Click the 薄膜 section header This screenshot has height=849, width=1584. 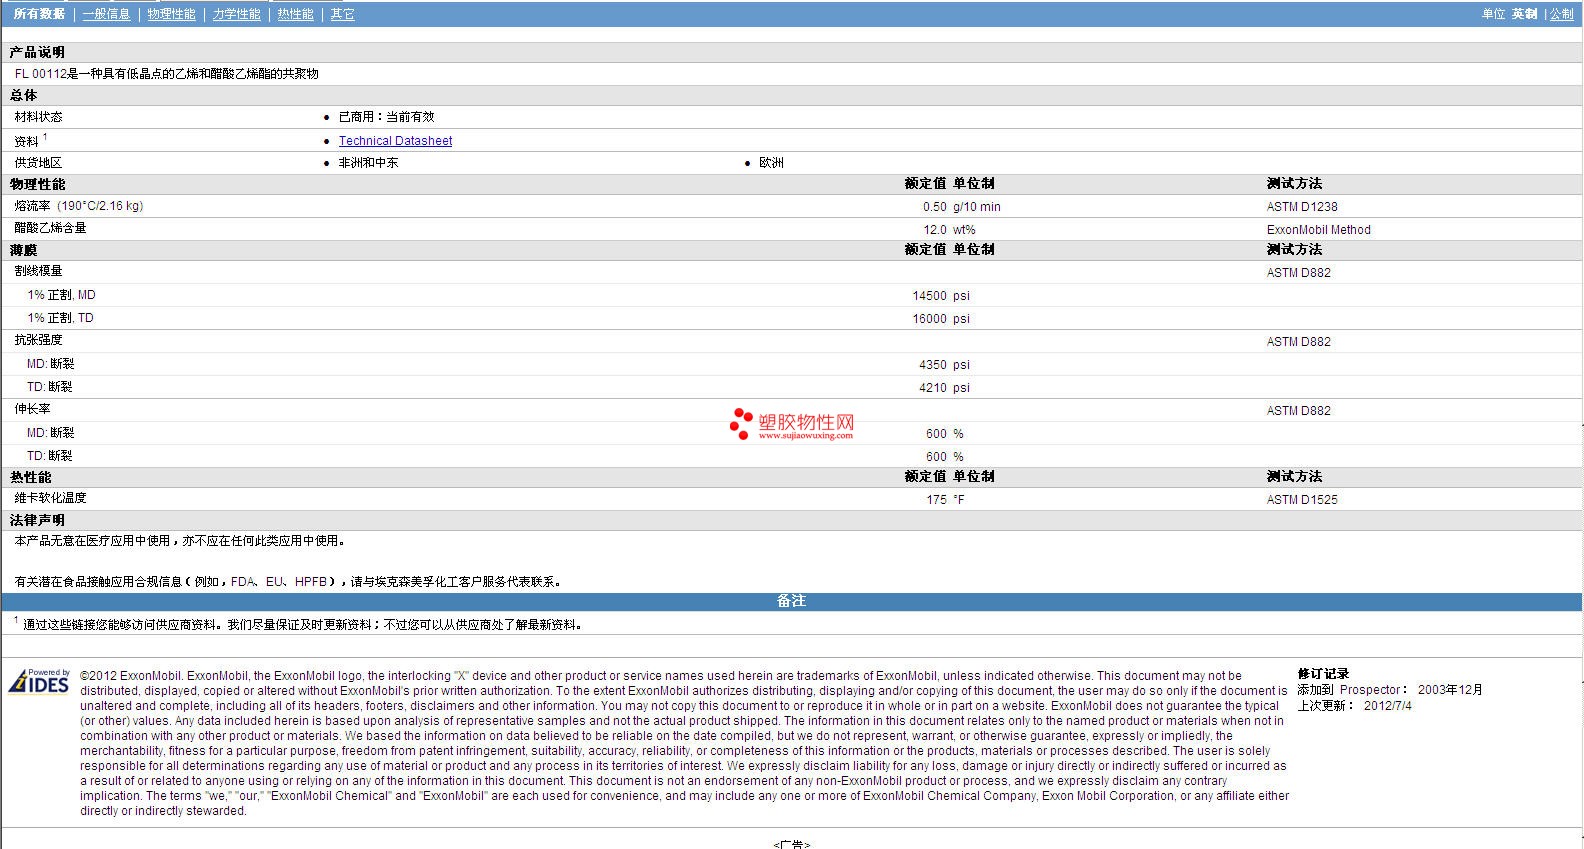pyautogui.click(x=23, y=250)
